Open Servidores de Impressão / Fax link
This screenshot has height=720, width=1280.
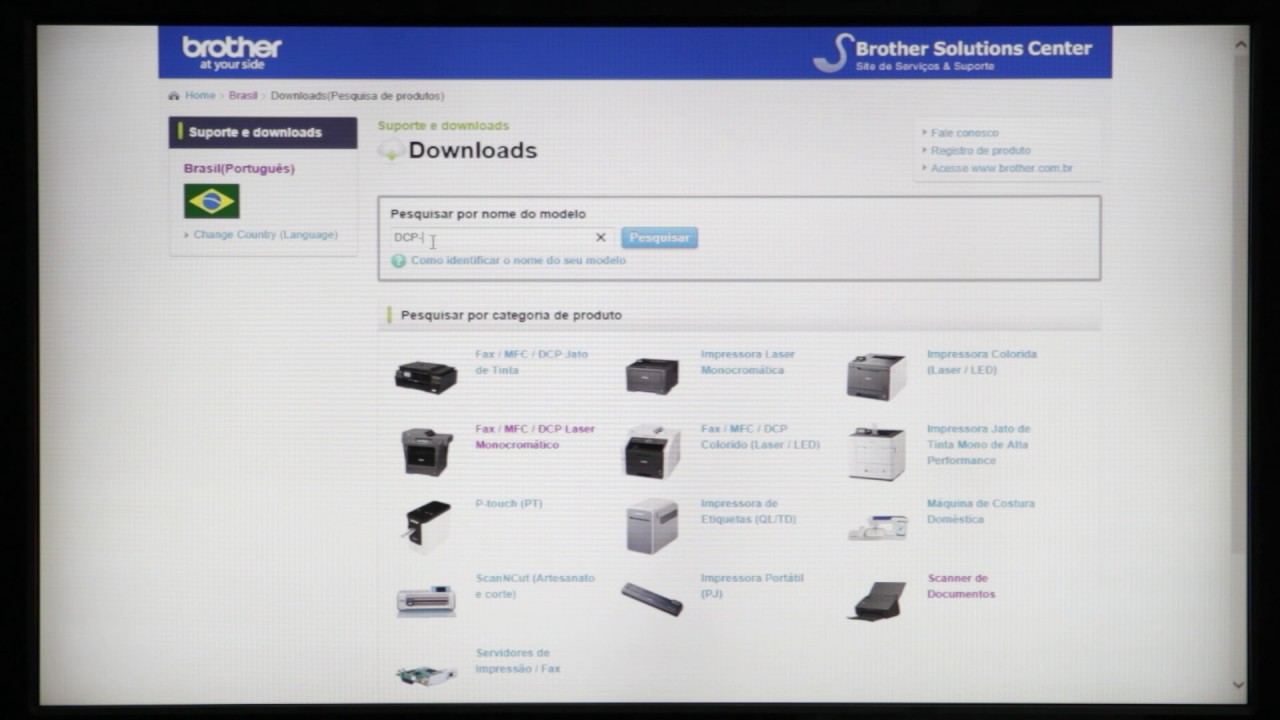pos(518,661)
